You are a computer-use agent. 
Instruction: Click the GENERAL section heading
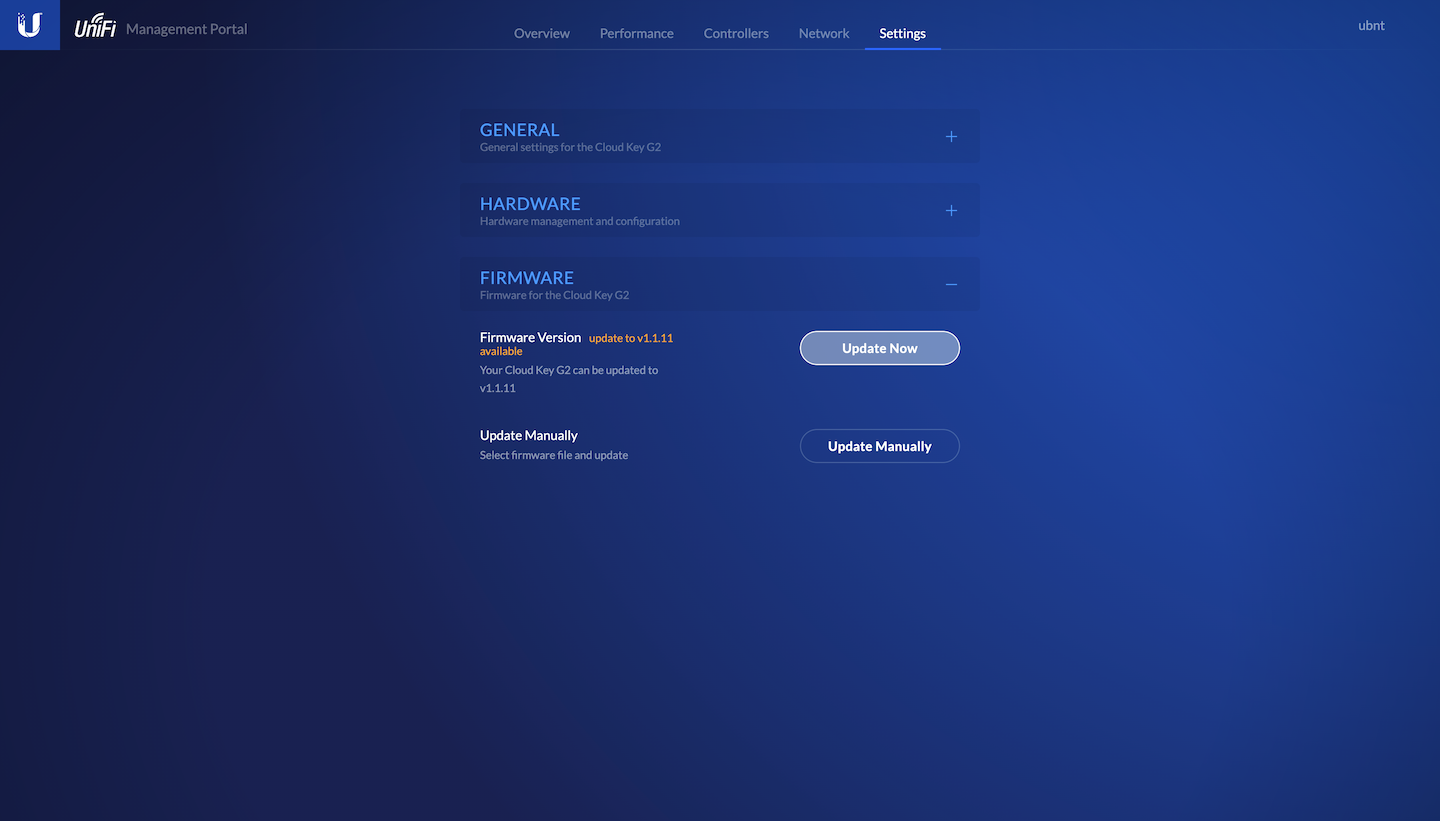pos(519,130)
